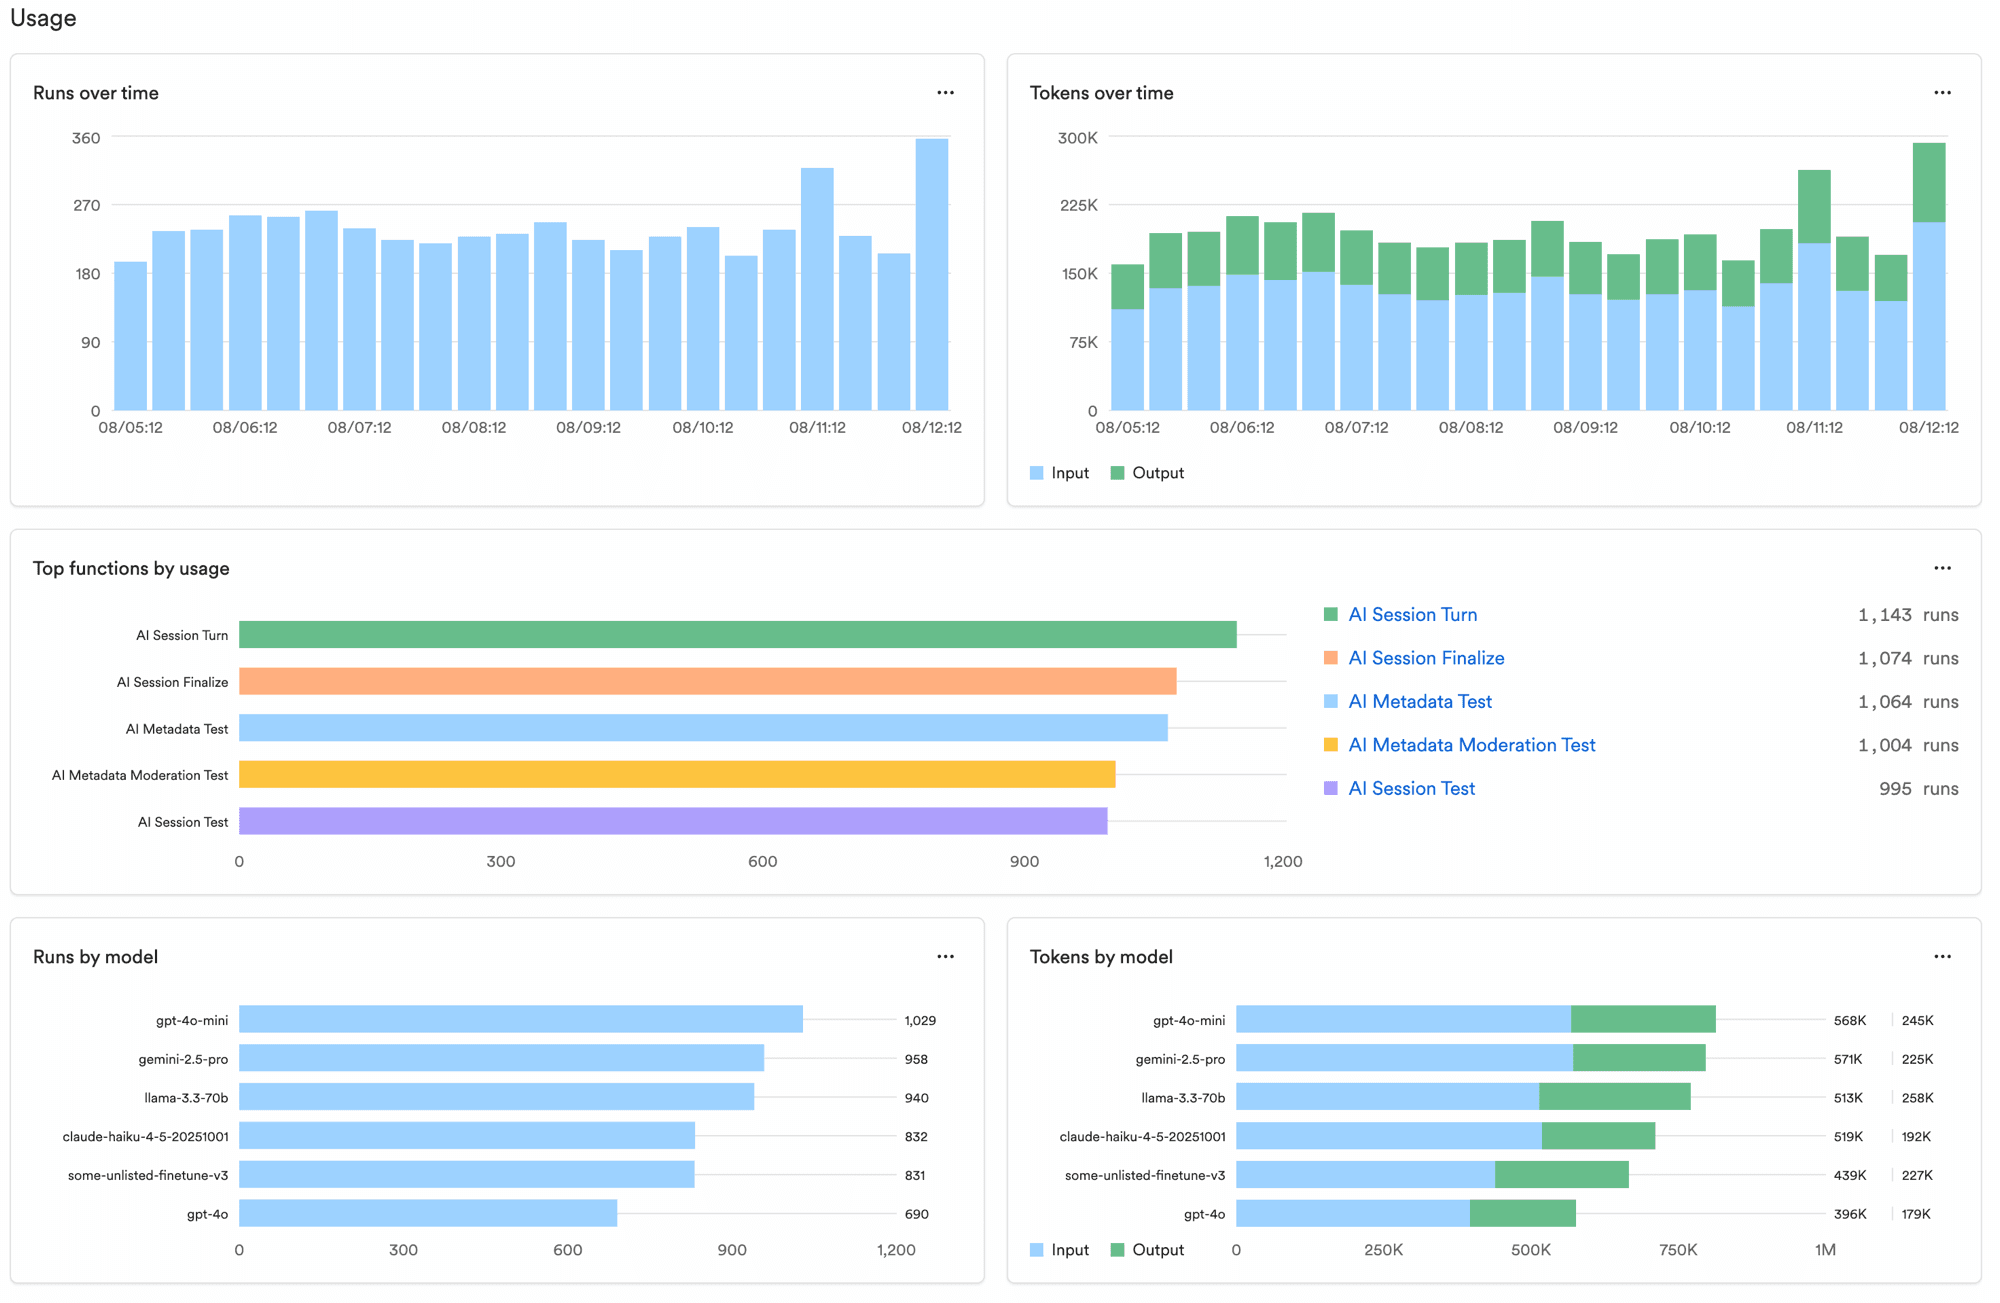Click the tallest last bar in Runs over time
The image size is (2000, 1303).
click(x=932, y=274)
